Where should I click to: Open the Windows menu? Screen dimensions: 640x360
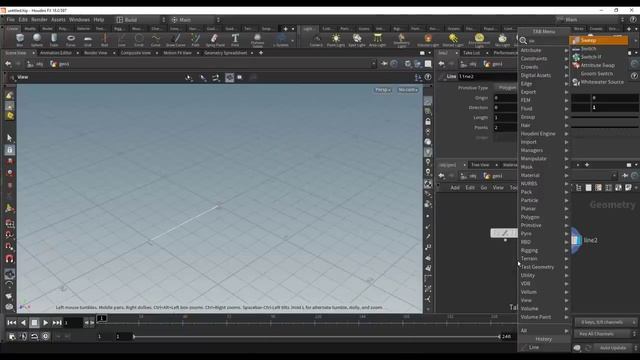[79, 20]
